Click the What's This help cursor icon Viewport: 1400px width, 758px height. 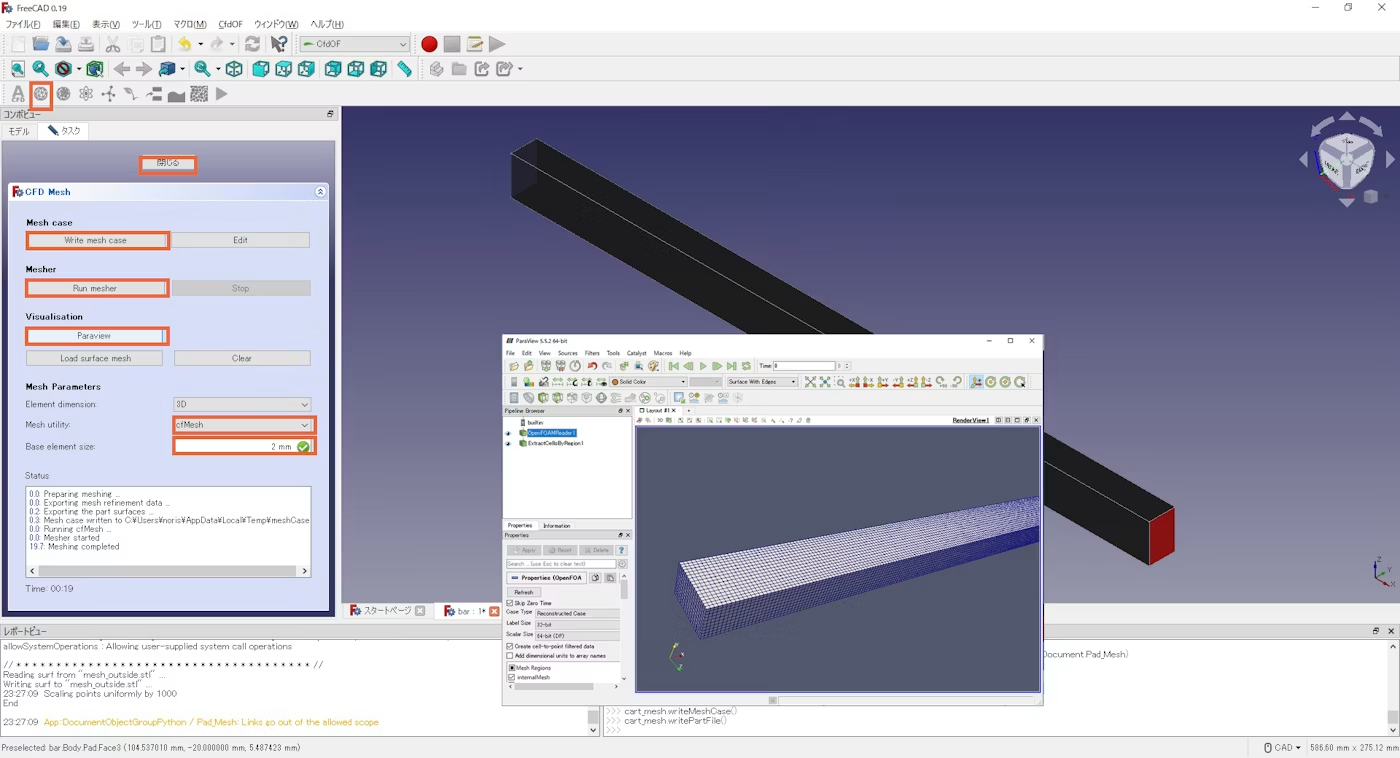click(279, 44)
